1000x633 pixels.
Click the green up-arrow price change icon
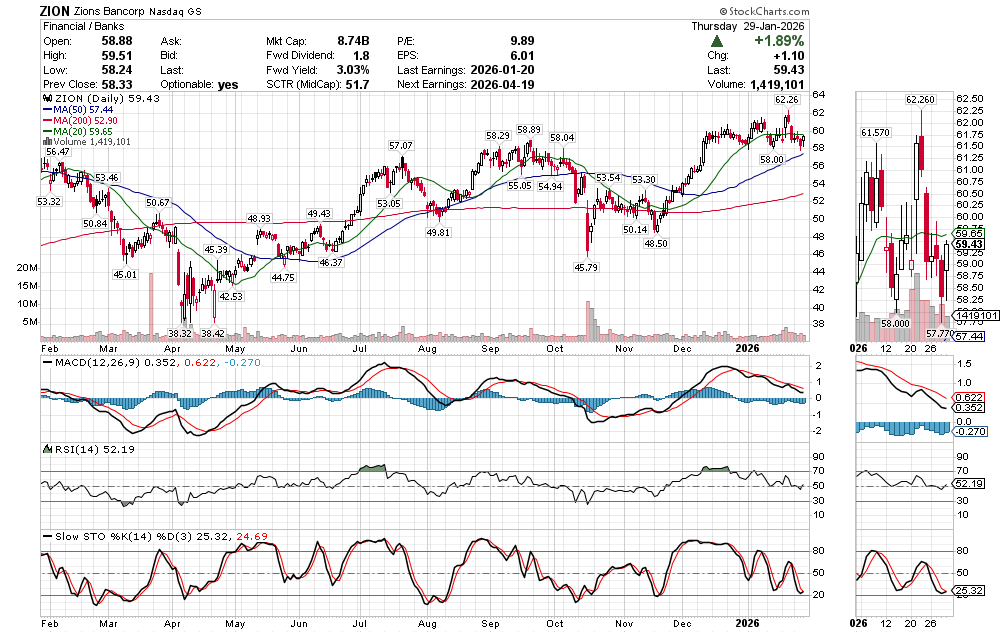tap(718, 41)
